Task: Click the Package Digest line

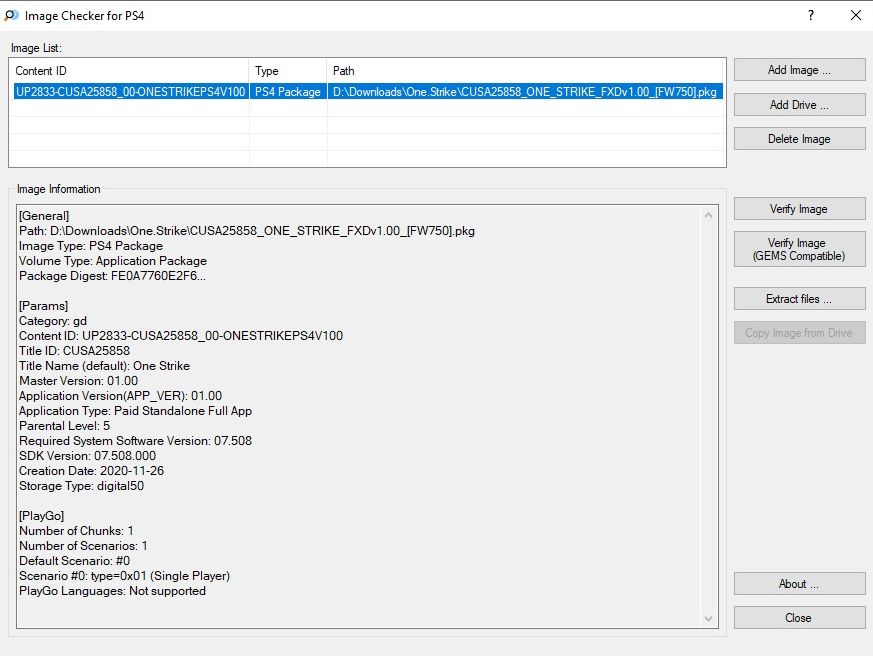Action: click(x=112, y=276)
